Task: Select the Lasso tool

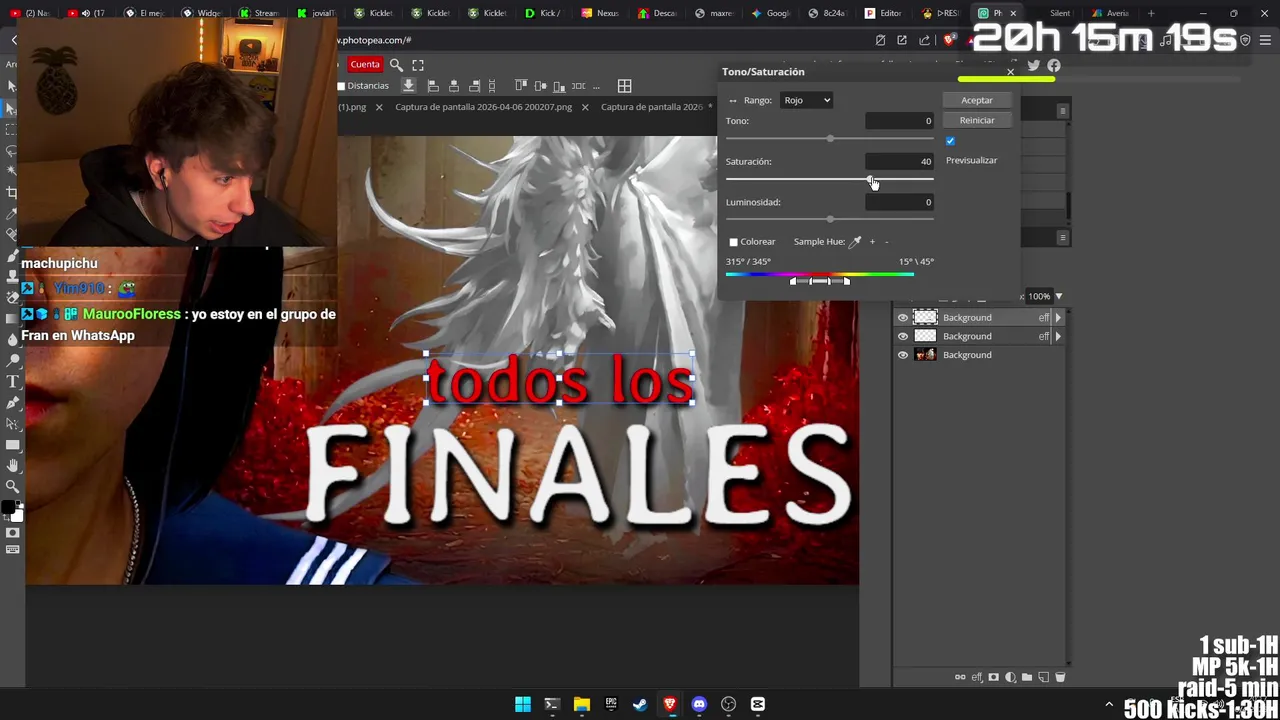Action: point(12,151)
